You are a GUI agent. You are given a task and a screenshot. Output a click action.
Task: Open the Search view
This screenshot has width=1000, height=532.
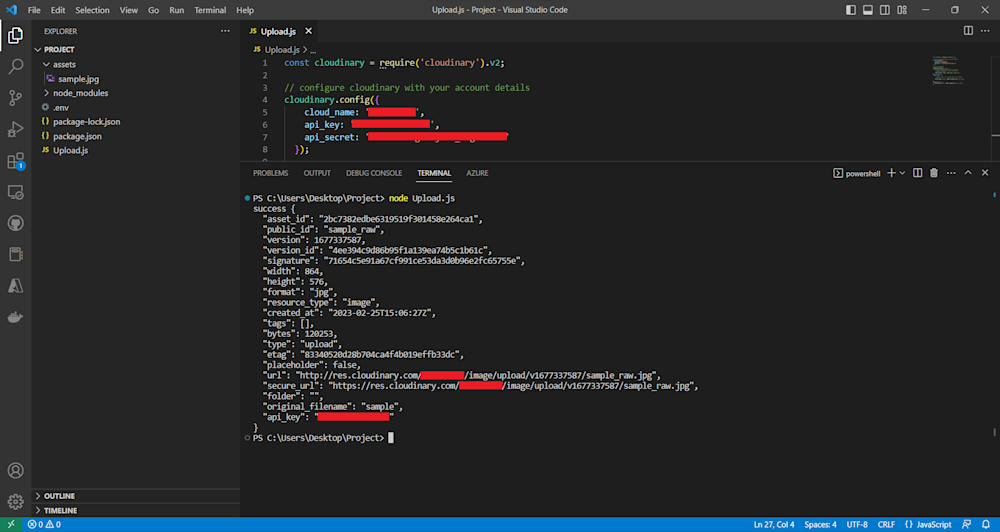[x=15, y=66]
